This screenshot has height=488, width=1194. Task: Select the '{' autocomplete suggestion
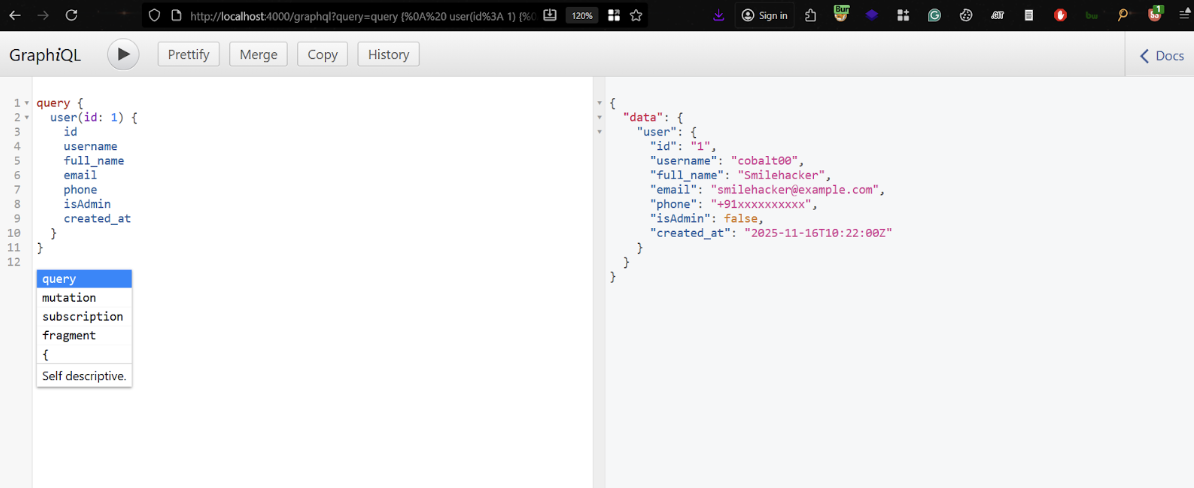(x=85, y=355)
